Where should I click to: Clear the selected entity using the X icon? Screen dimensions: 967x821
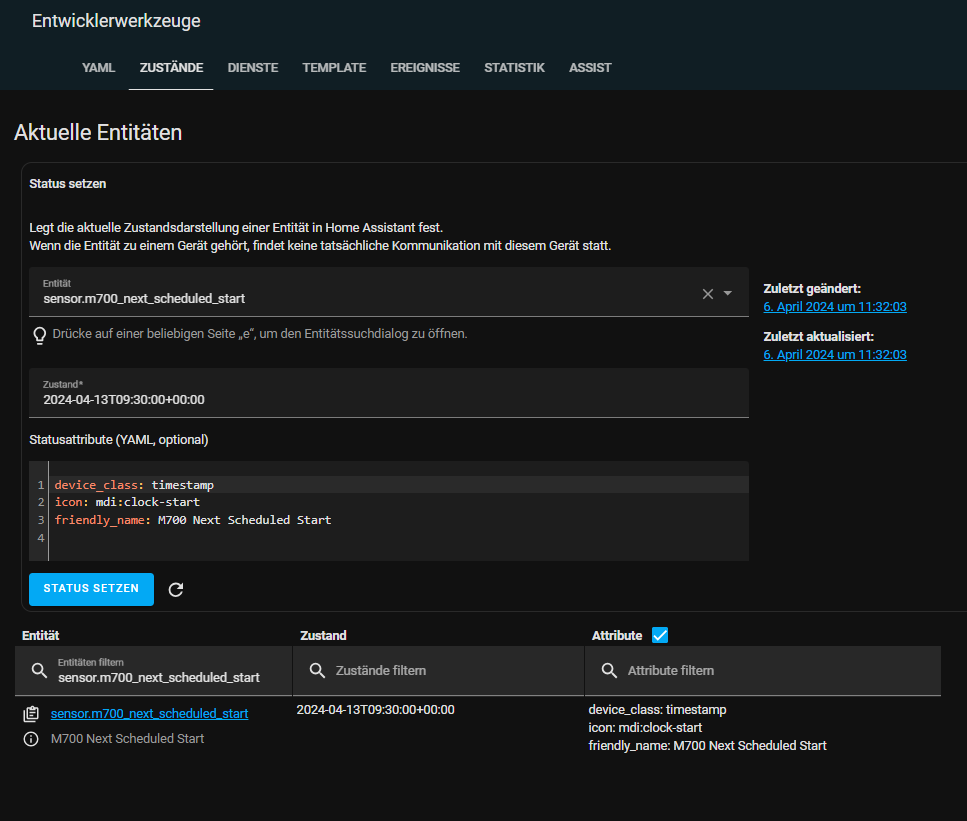pyautogui.click(x=710, y=293)
